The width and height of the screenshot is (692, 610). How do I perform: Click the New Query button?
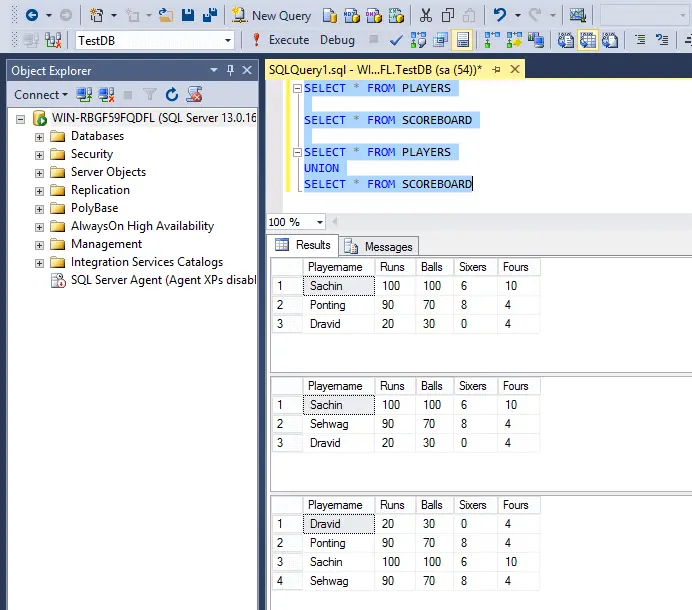pos(272,16)
